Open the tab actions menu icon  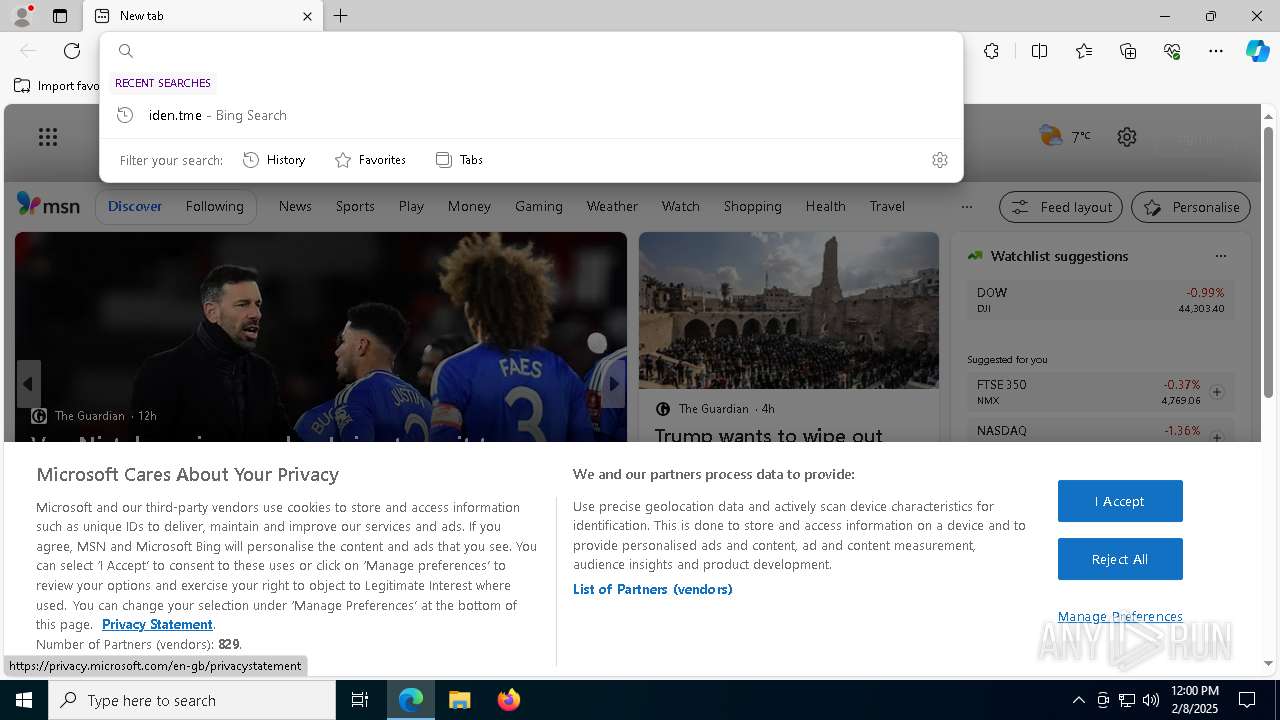pos(60,16)
